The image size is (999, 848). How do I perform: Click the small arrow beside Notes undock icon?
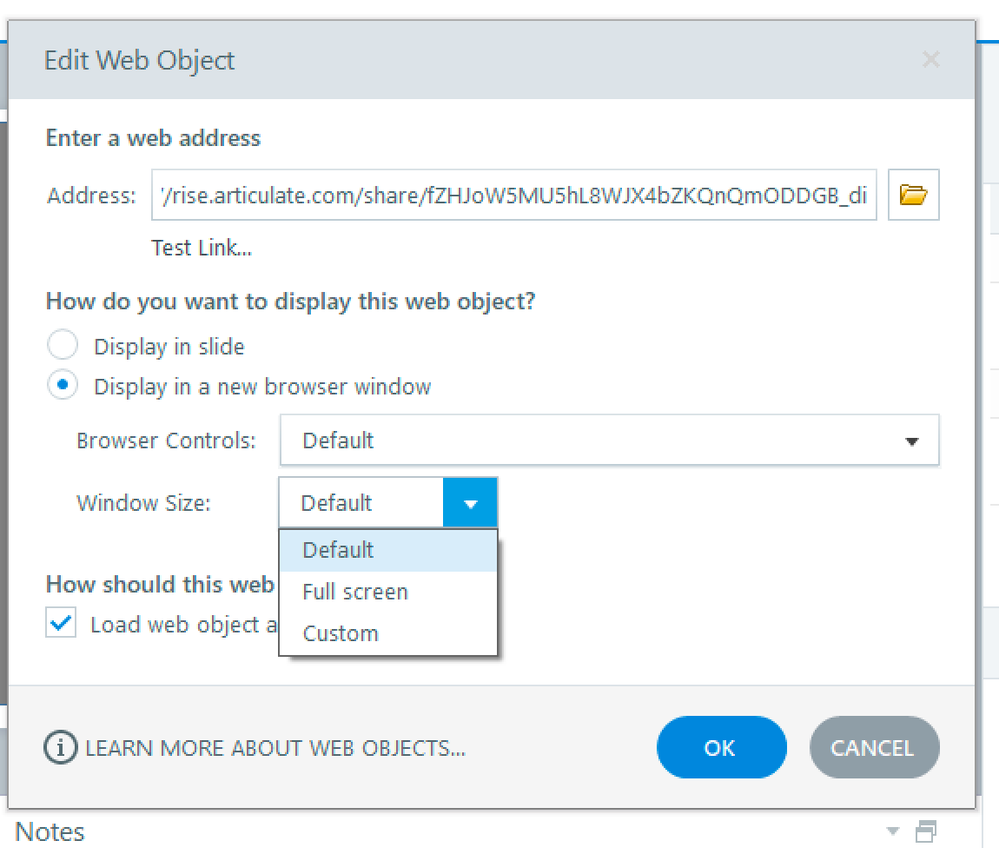893,832
